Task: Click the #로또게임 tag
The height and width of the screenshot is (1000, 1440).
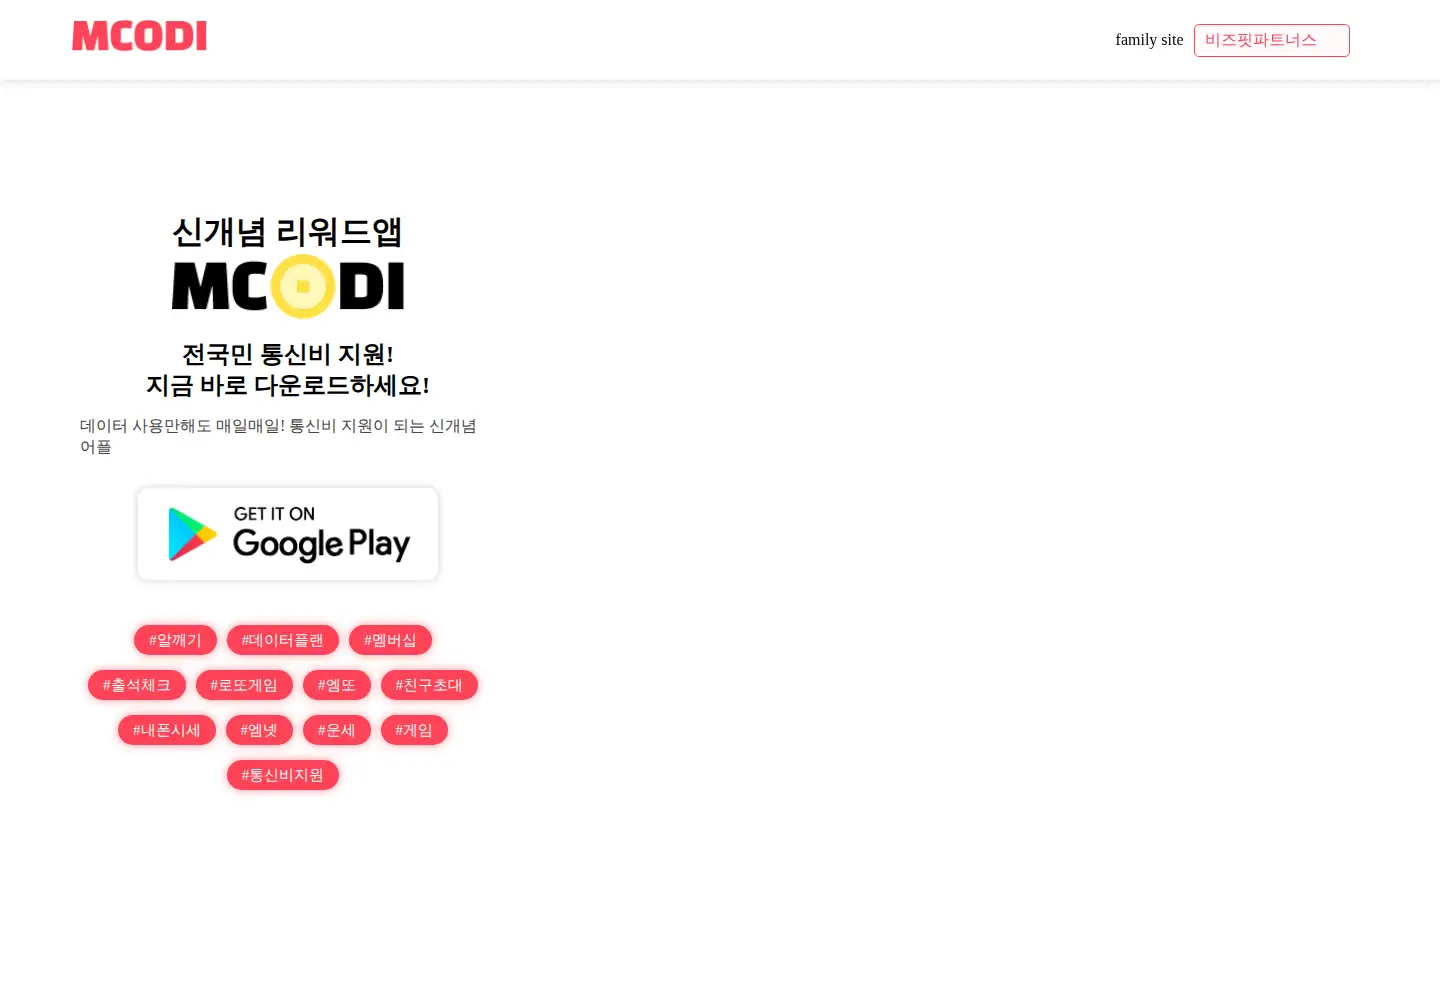Action: (x=244, y=685)
